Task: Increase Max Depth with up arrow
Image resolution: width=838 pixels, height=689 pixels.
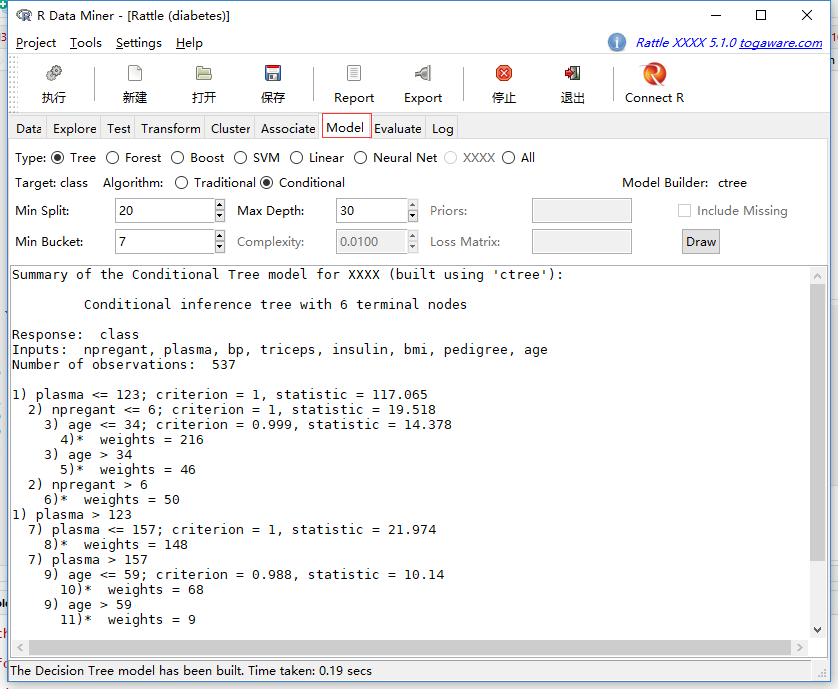Action: (413, 205)
